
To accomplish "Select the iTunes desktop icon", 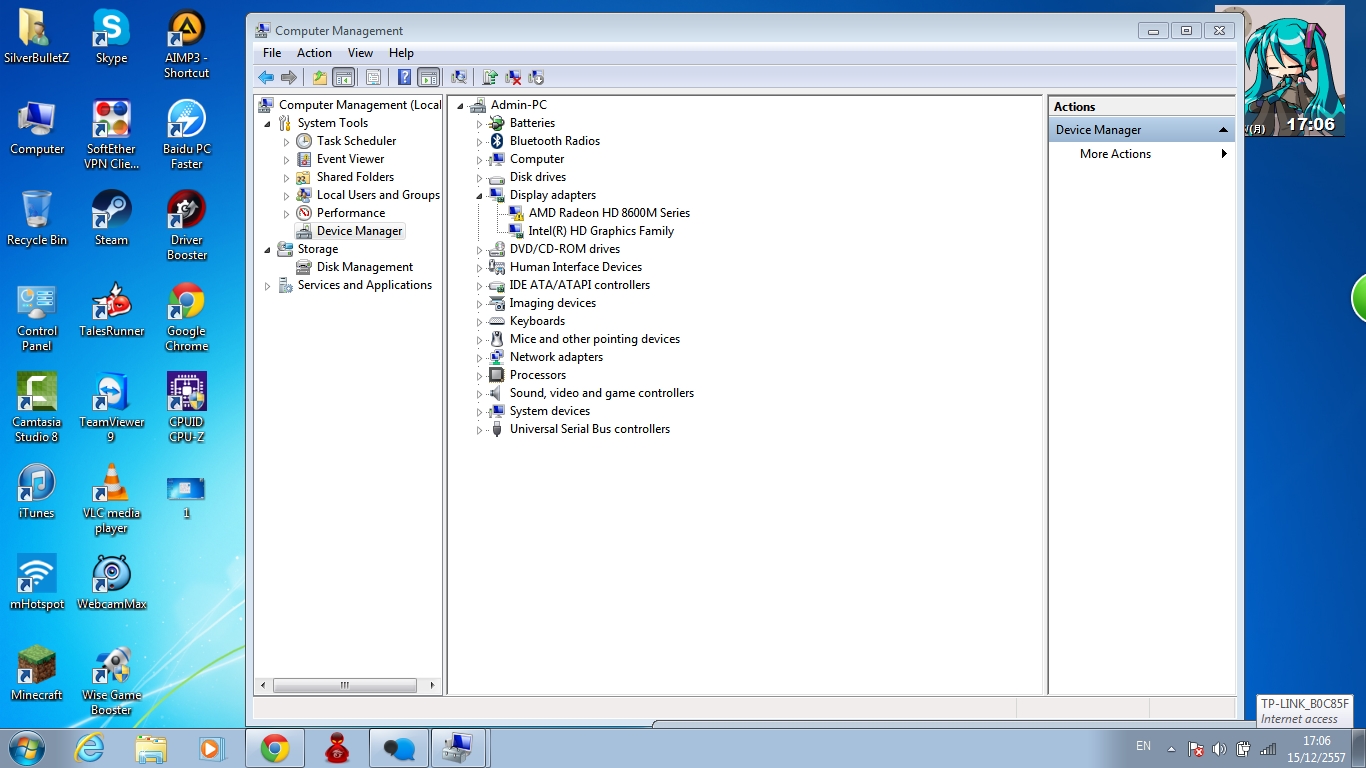I will (x=37, y=491).
